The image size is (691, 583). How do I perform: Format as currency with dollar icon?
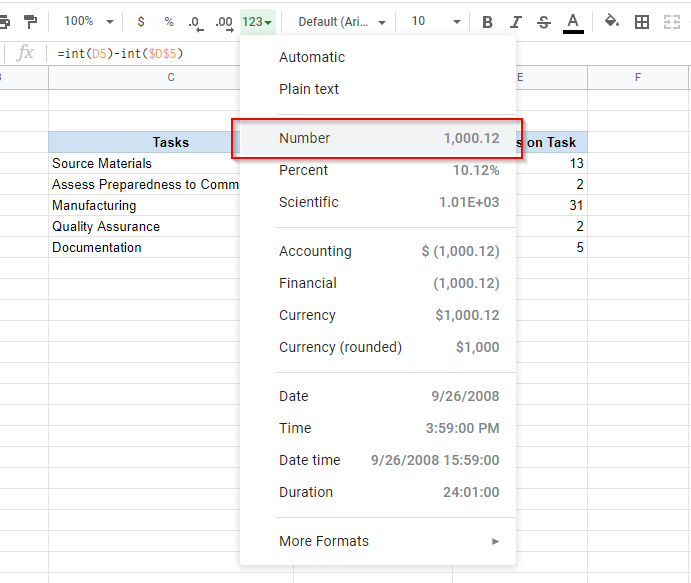coord(140,21)
